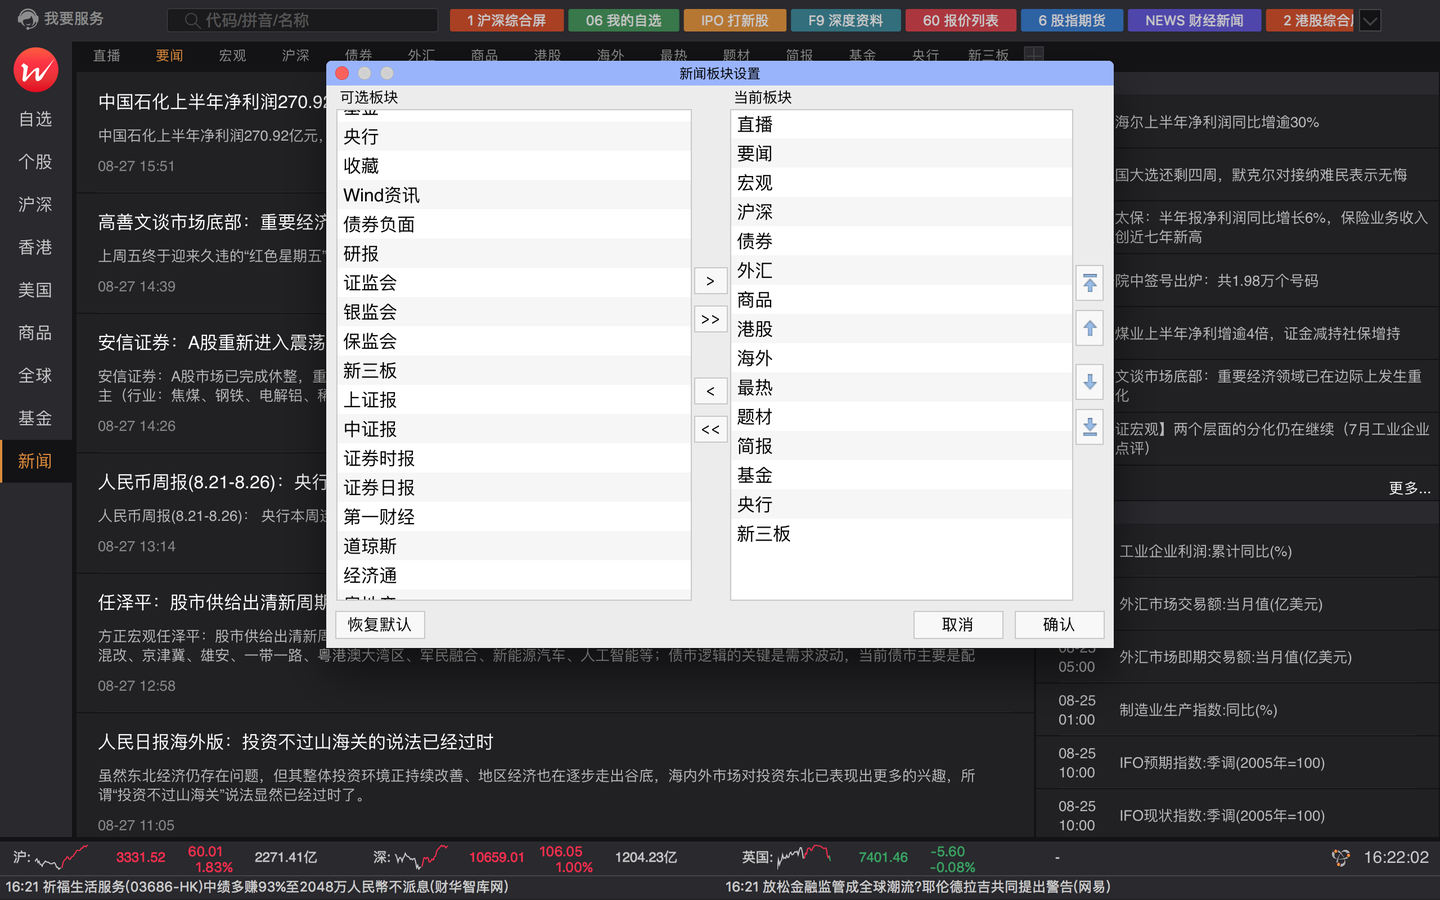Select 美国 in the left sidebar menu
The image size is (1440, 900).
(x=35, y=290)
